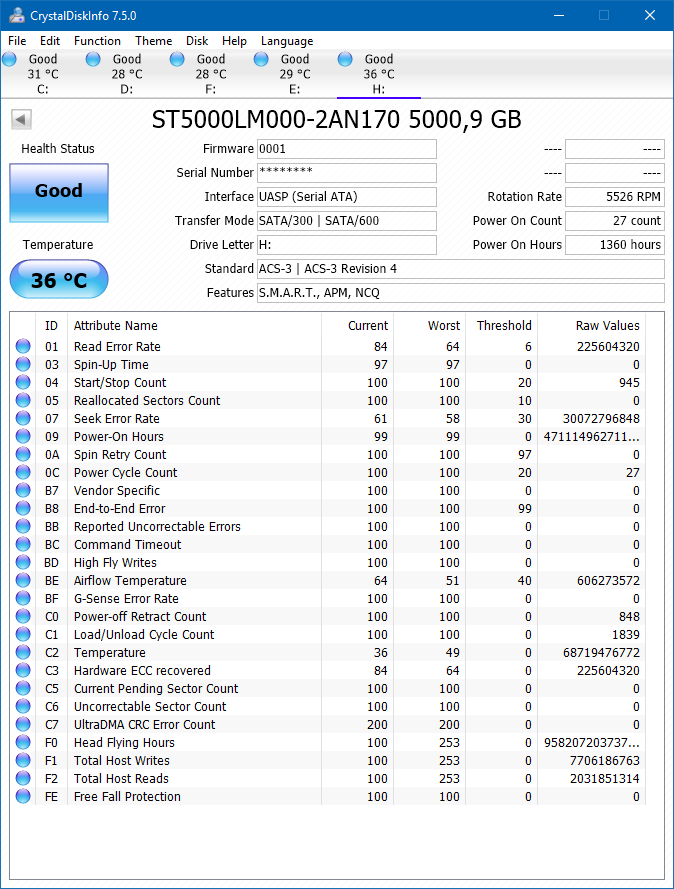Image resolution: width=674 pixels, height=889 pixels.
Task: Click status icon for Airflow Temperature
Action: (23, 580)
